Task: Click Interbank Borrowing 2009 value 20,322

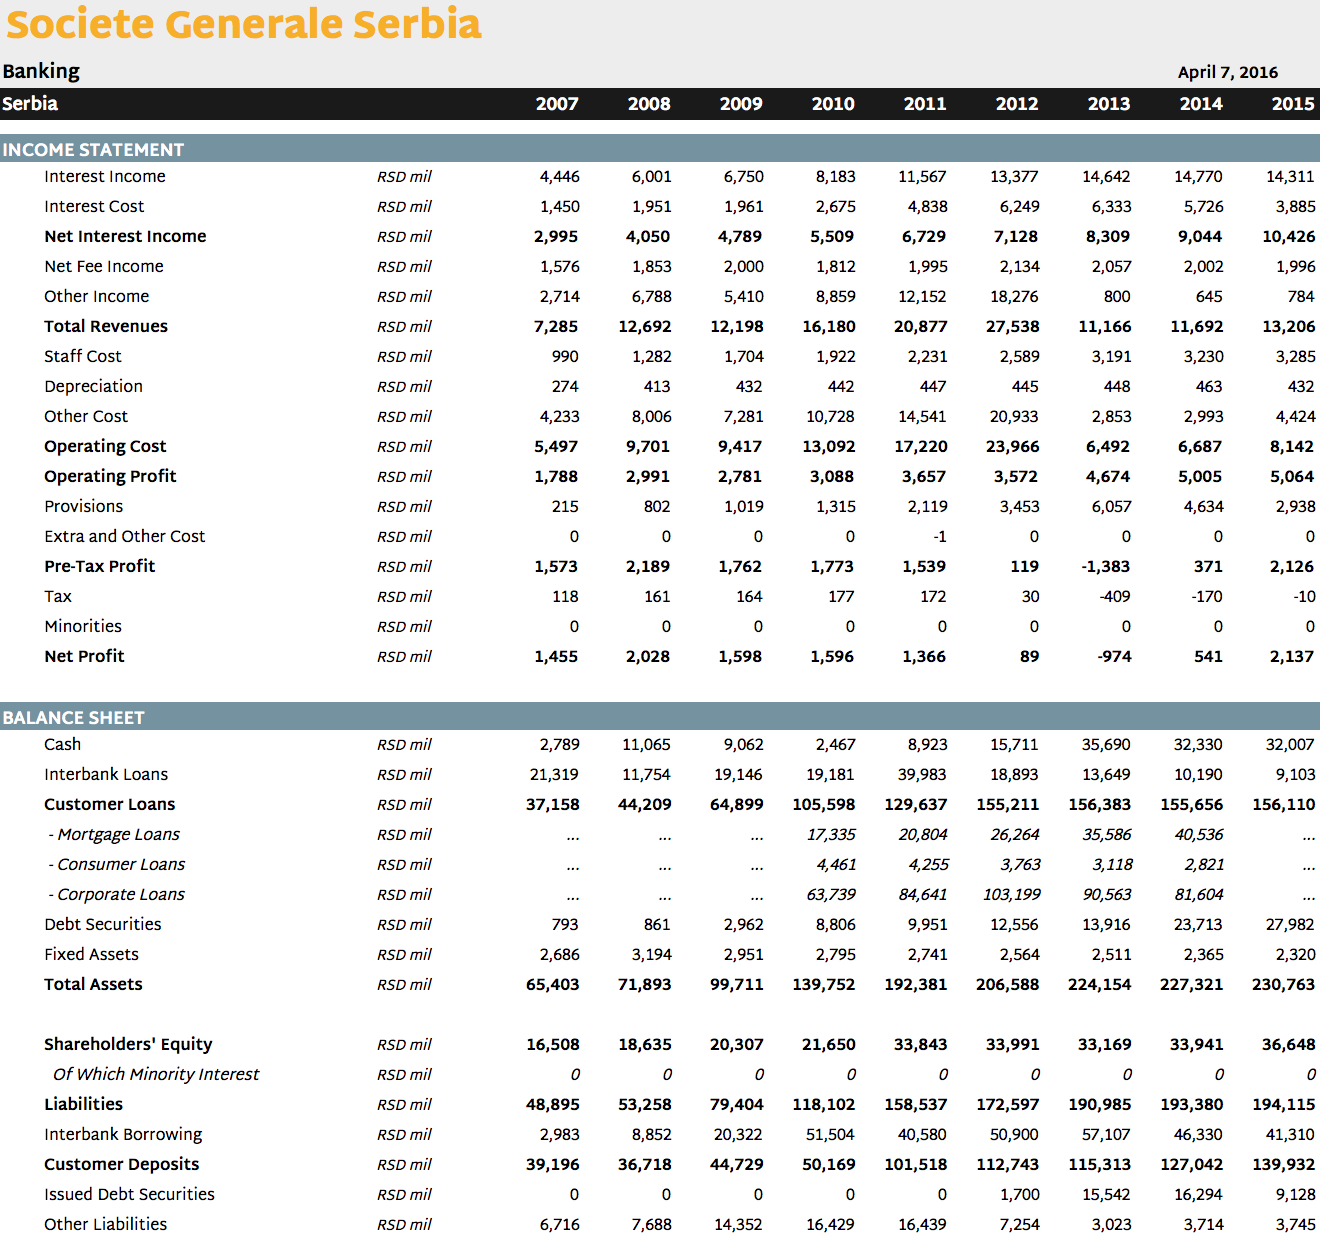Action: point(738,1135)
